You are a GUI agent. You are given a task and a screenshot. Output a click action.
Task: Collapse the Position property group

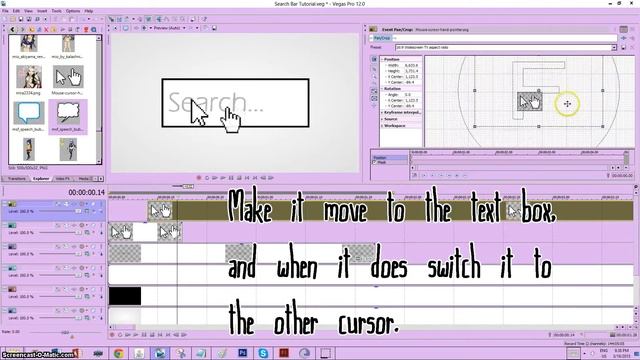382,60
